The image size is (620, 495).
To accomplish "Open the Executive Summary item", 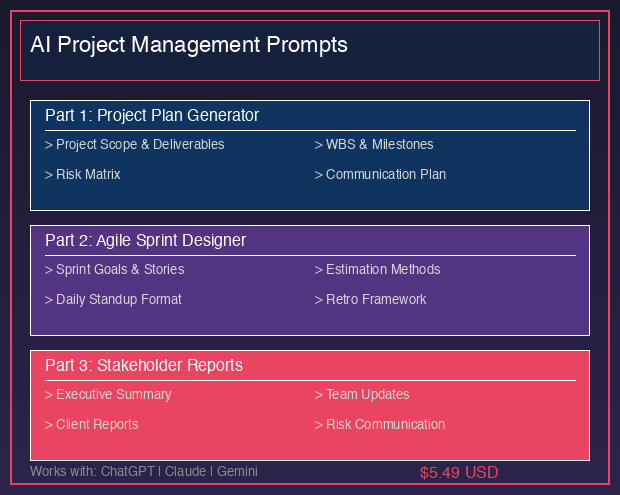I will point(108,394).
